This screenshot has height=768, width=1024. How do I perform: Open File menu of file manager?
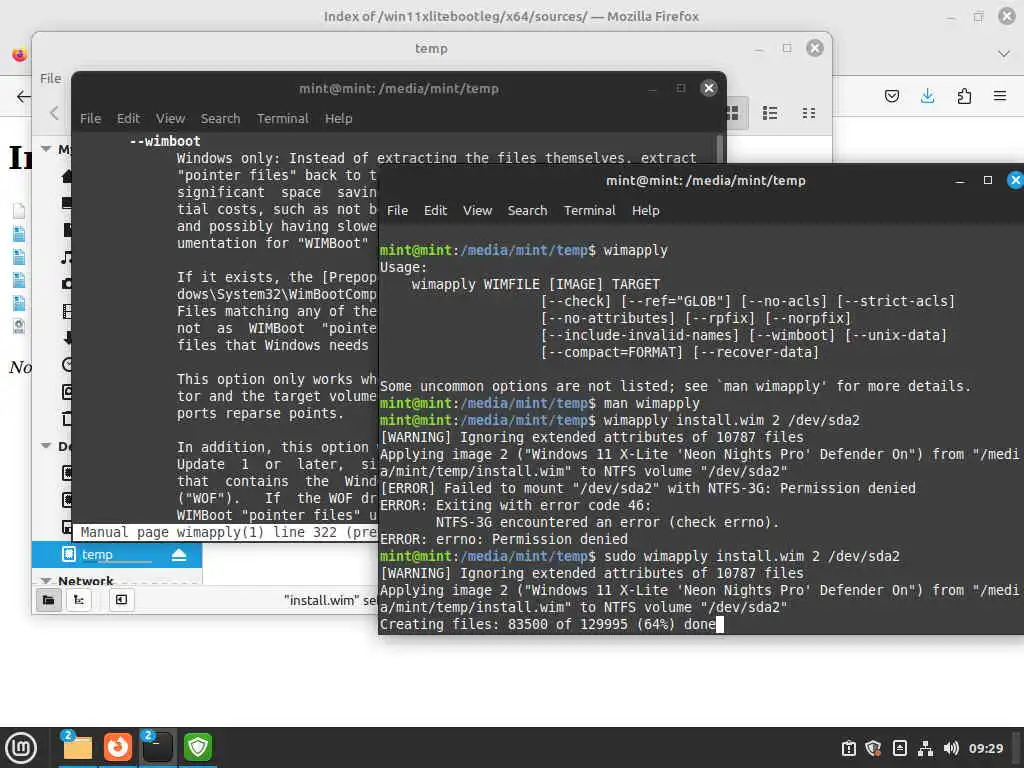pyautogui.click(x=50, y=78)
